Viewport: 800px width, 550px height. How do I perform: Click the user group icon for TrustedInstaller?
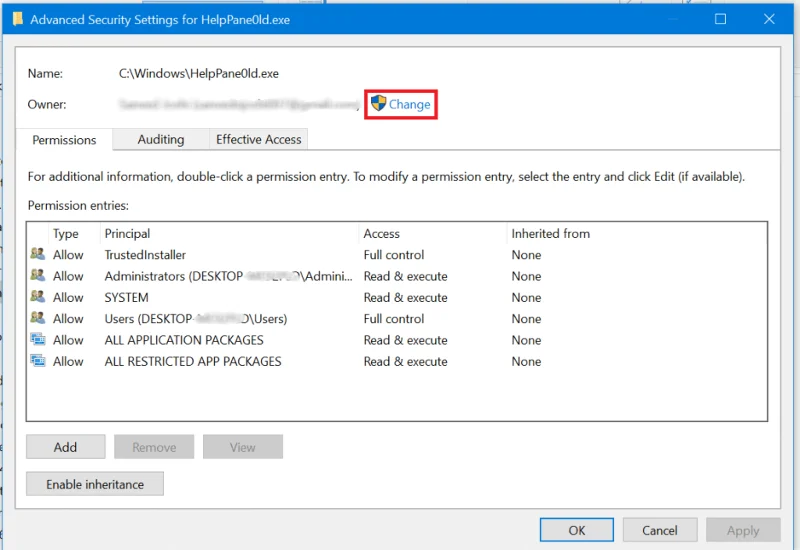[x=38, y=254]
